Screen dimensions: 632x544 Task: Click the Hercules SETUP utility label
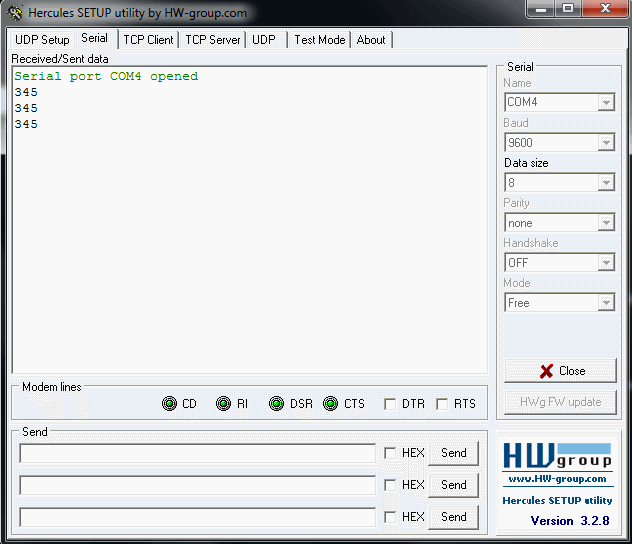[557, 500]
